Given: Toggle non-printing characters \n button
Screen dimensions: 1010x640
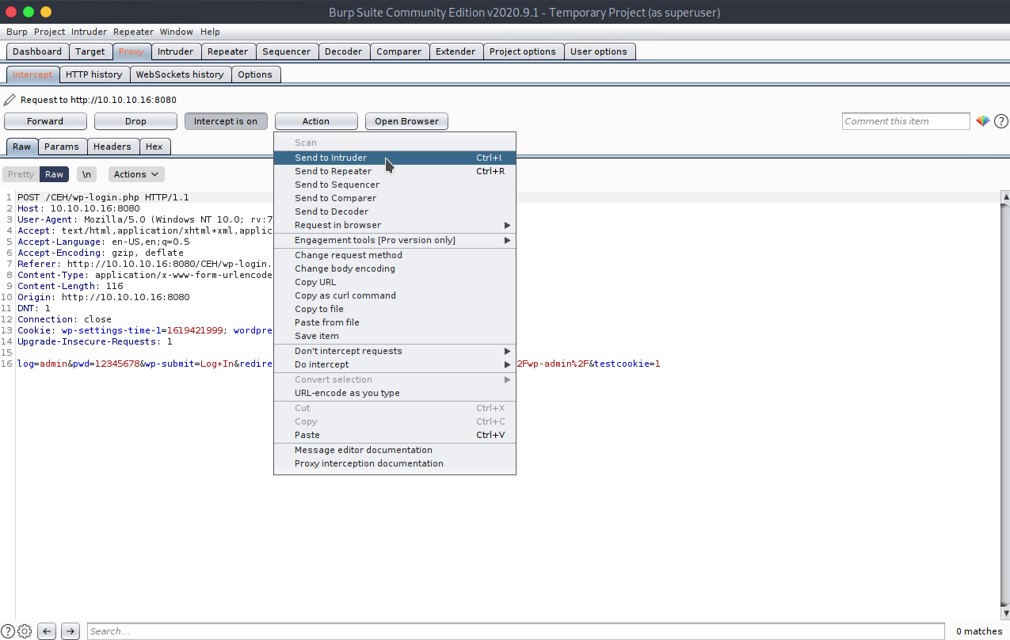Looking at the screenshot, I should (87, 174).
